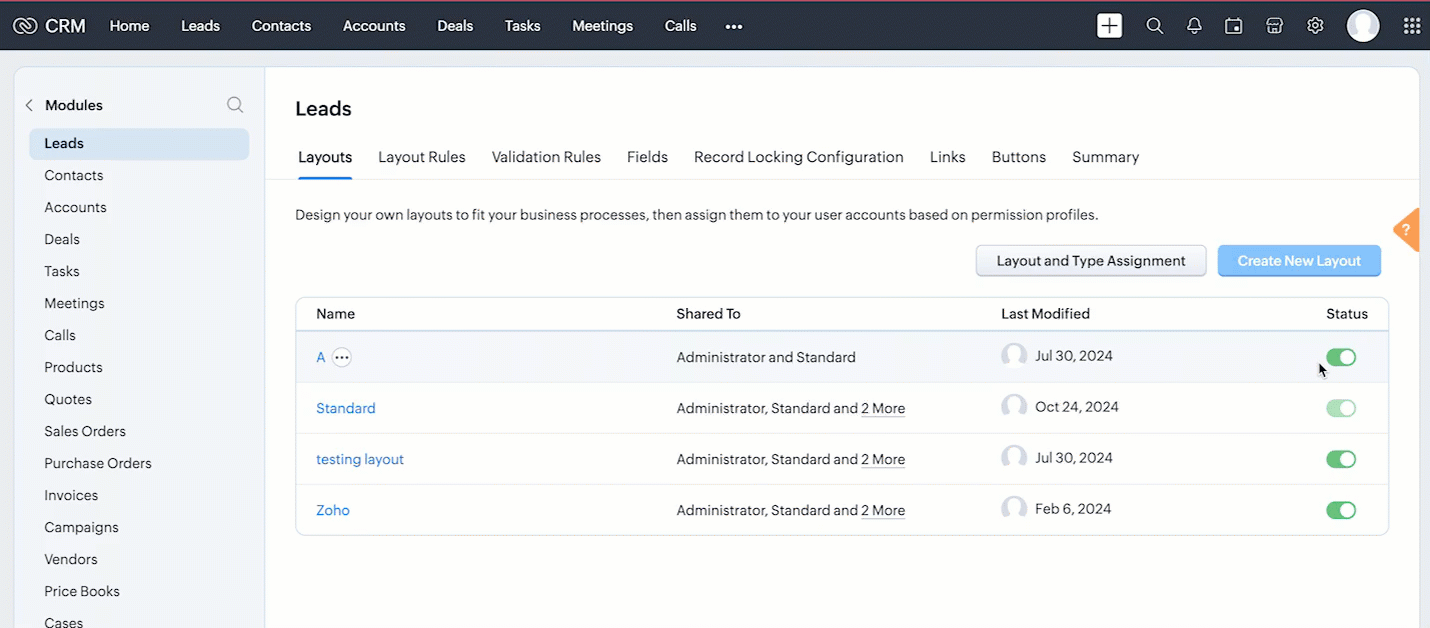The image size is (1430, 628).
Task: Click the plus quick-create icon
Action: tap(1109, 26)
